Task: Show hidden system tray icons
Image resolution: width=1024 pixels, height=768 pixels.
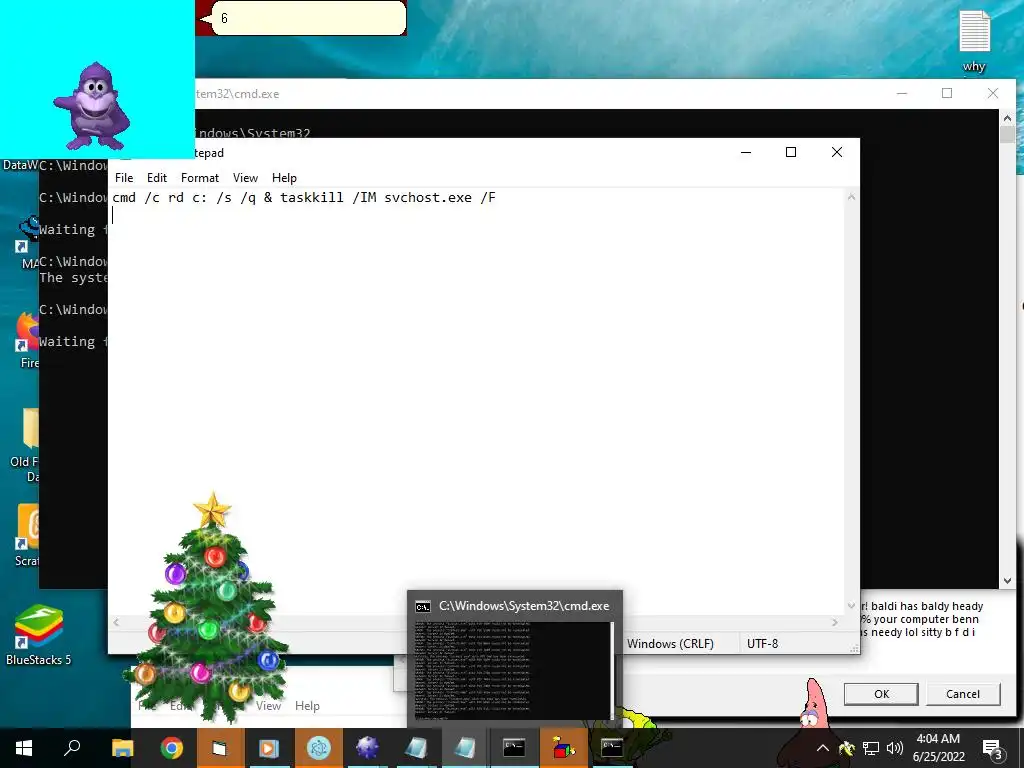Action: click(823, 748)
